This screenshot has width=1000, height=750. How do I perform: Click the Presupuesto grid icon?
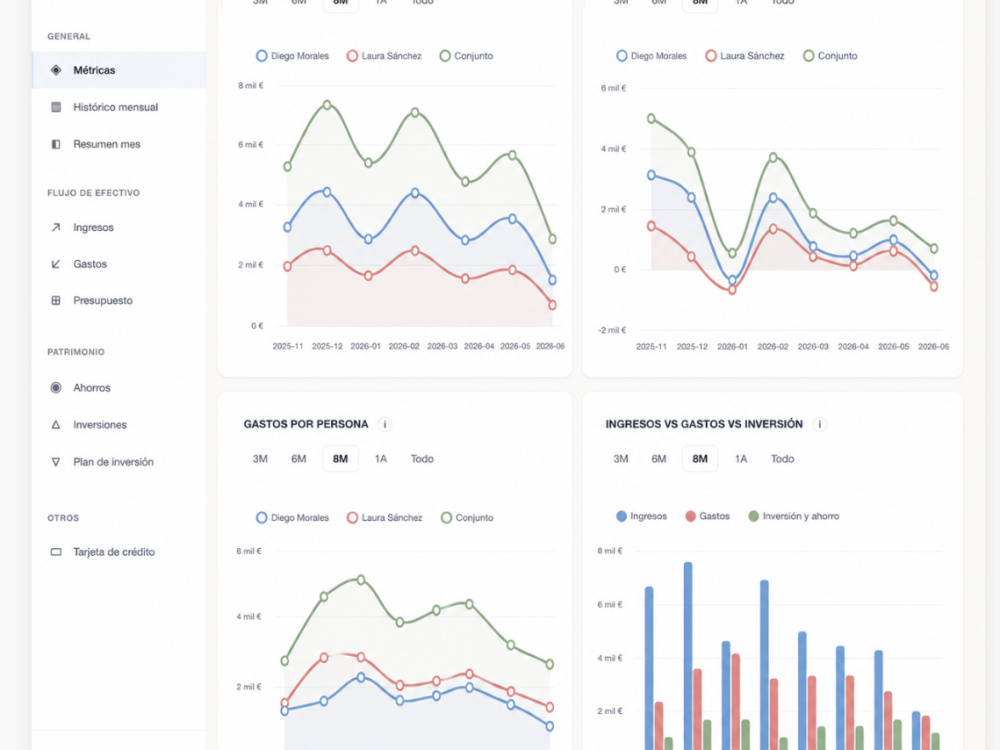(x=56, y=300)
